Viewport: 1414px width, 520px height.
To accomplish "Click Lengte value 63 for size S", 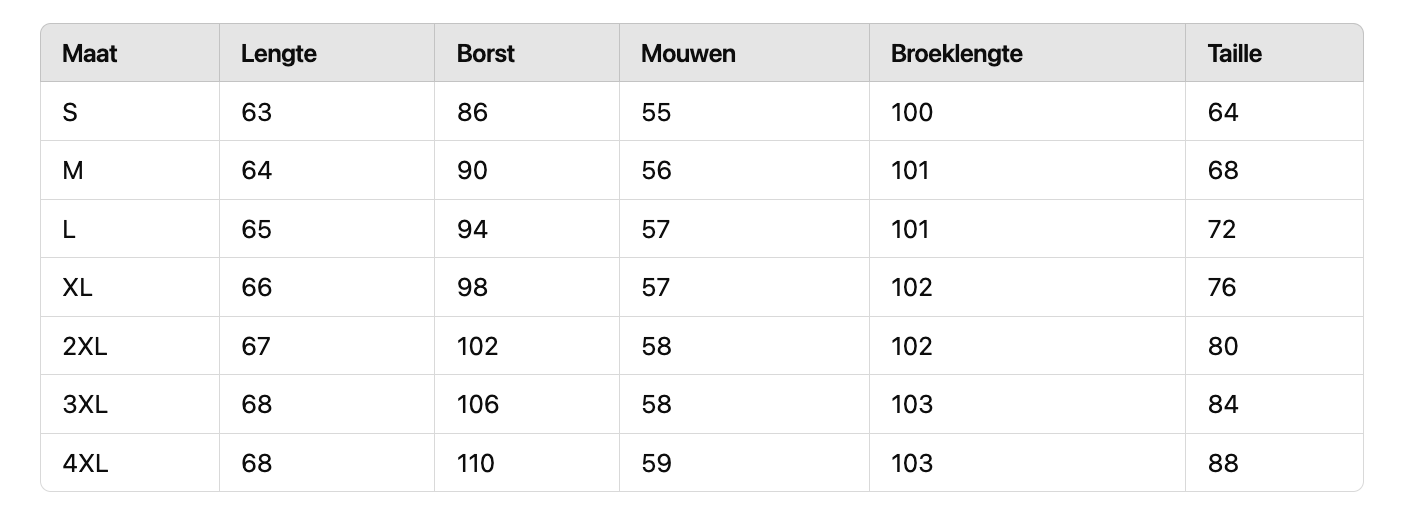I will [x=256, y=112].
